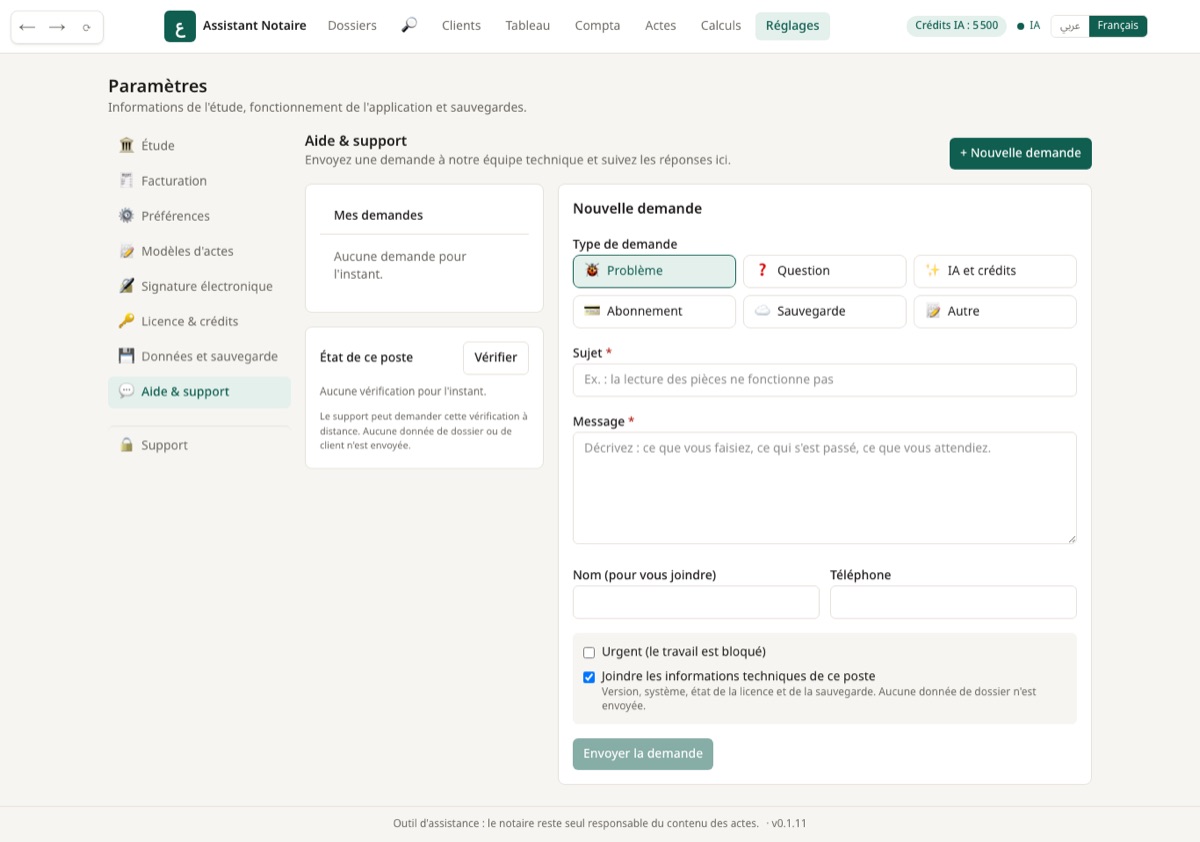Click the Licence & crédits key icon
The width and height of the screenshot is (1200, 842).
(x=126, y=321)
